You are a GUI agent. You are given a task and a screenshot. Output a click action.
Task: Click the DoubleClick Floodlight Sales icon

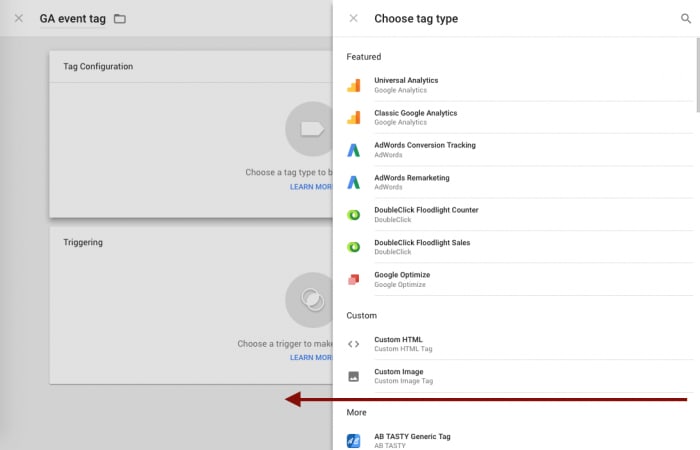pyautogui.click(x=354, y=247)
